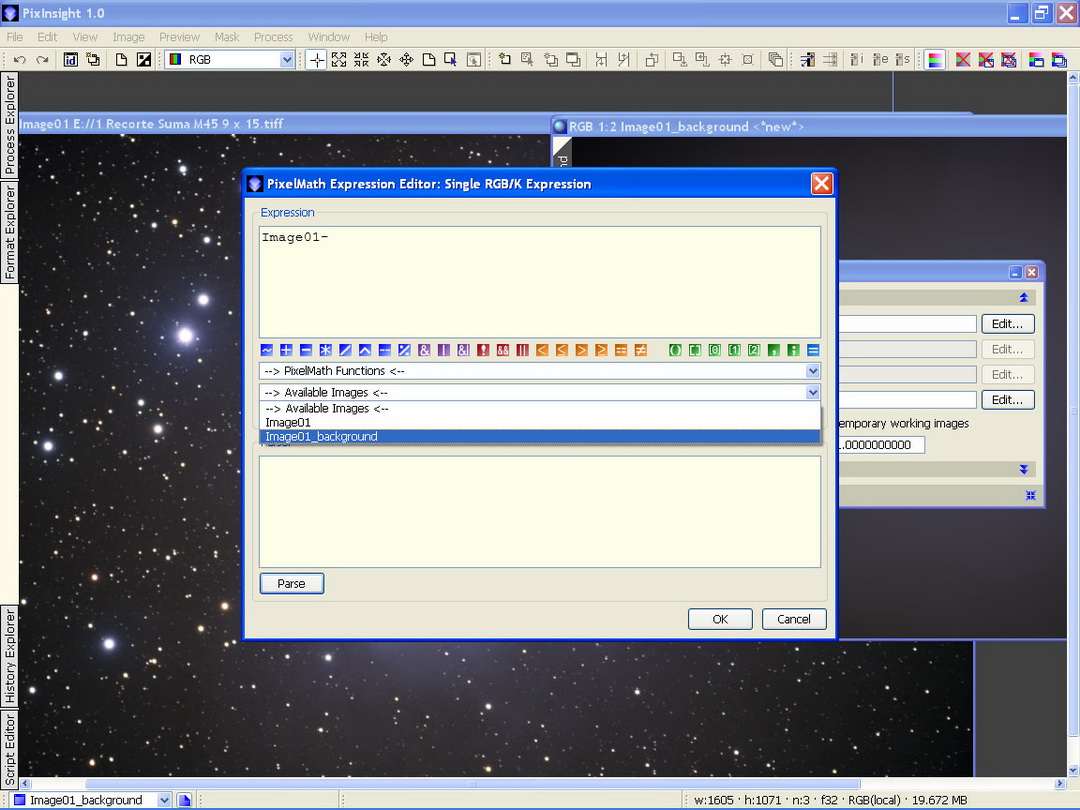Click the last enabled Edit... button in PixelMath window
This screenshot has height=810, width=1080.
coord(1008,399)
